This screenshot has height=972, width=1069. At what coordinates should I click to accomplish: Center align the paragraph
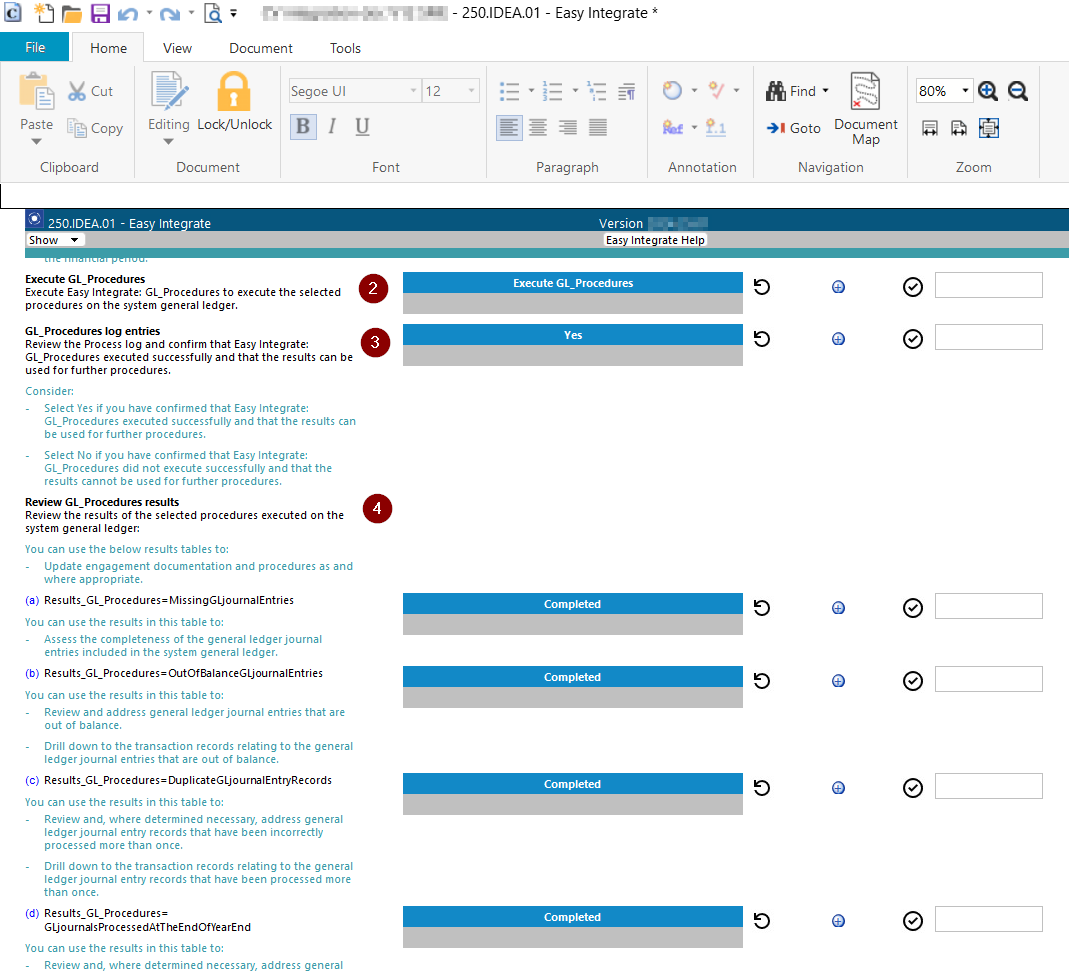(538, 128)
